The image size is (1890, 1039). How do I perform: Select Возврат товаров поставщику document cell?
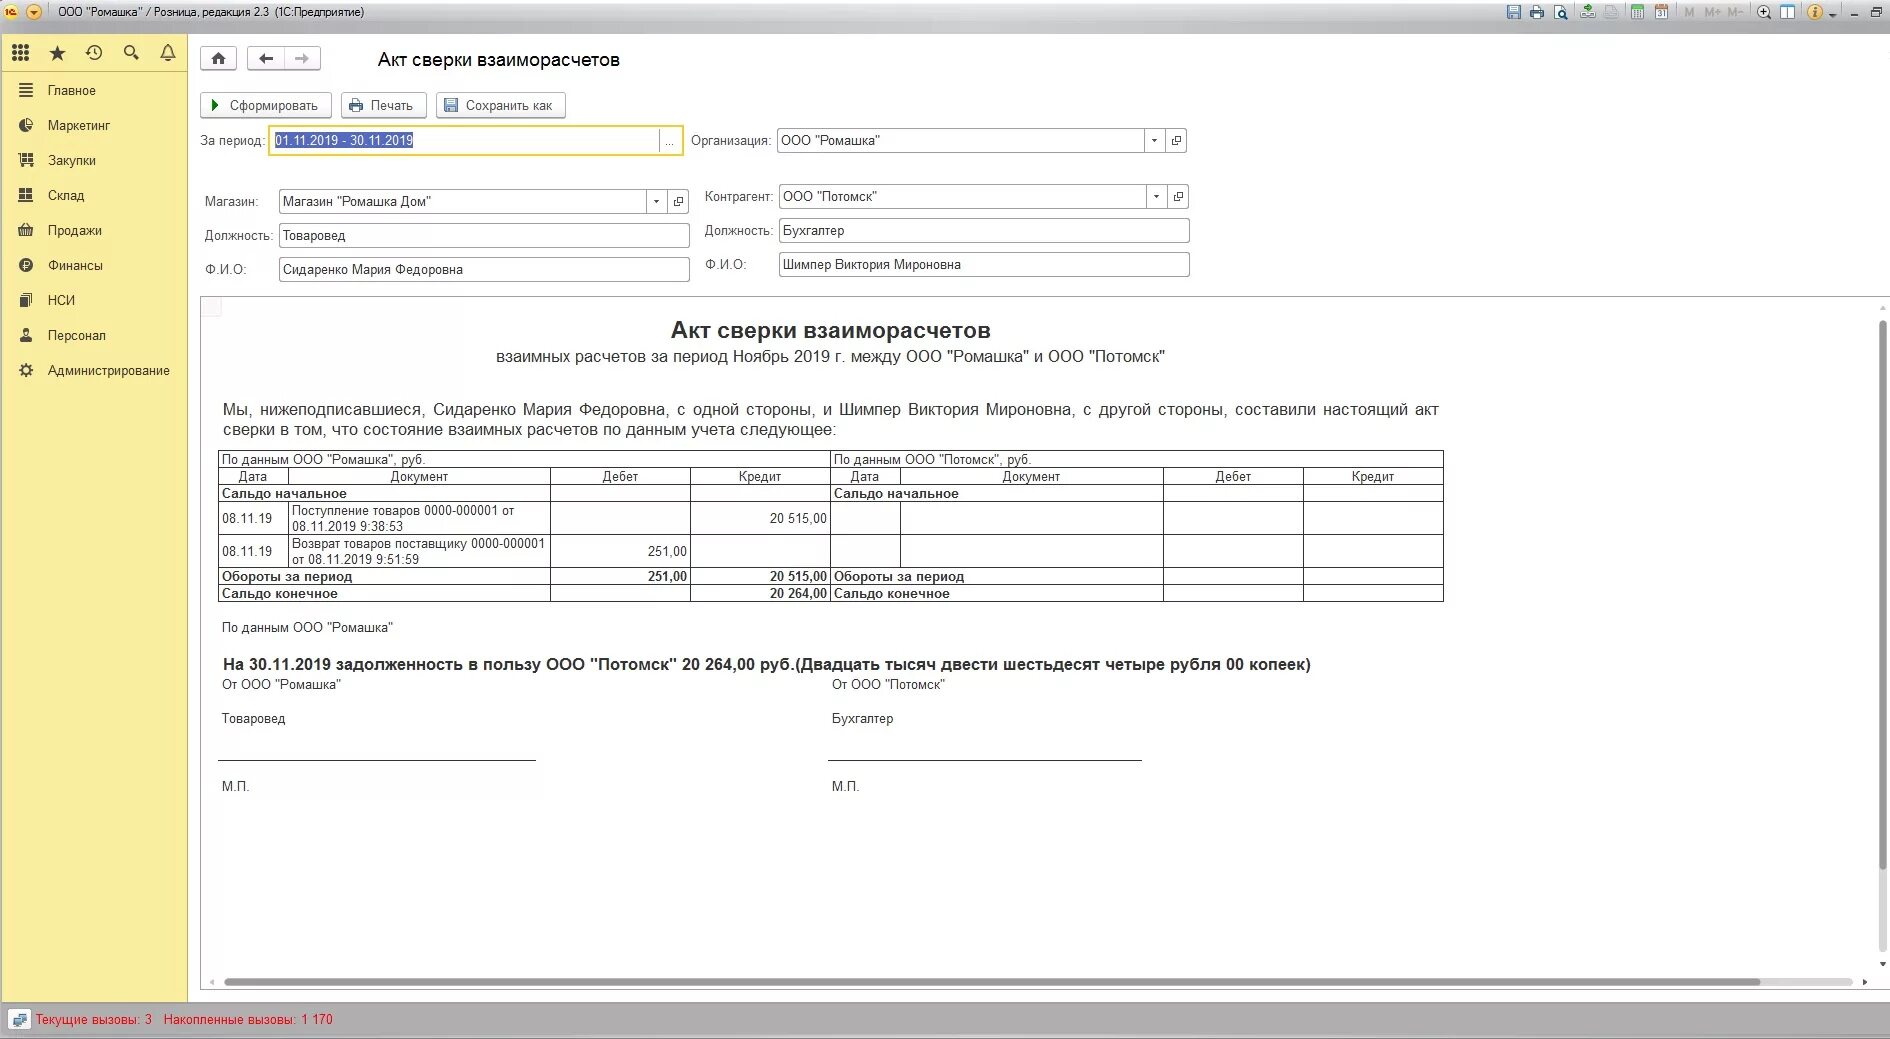(x=419, y=551)
